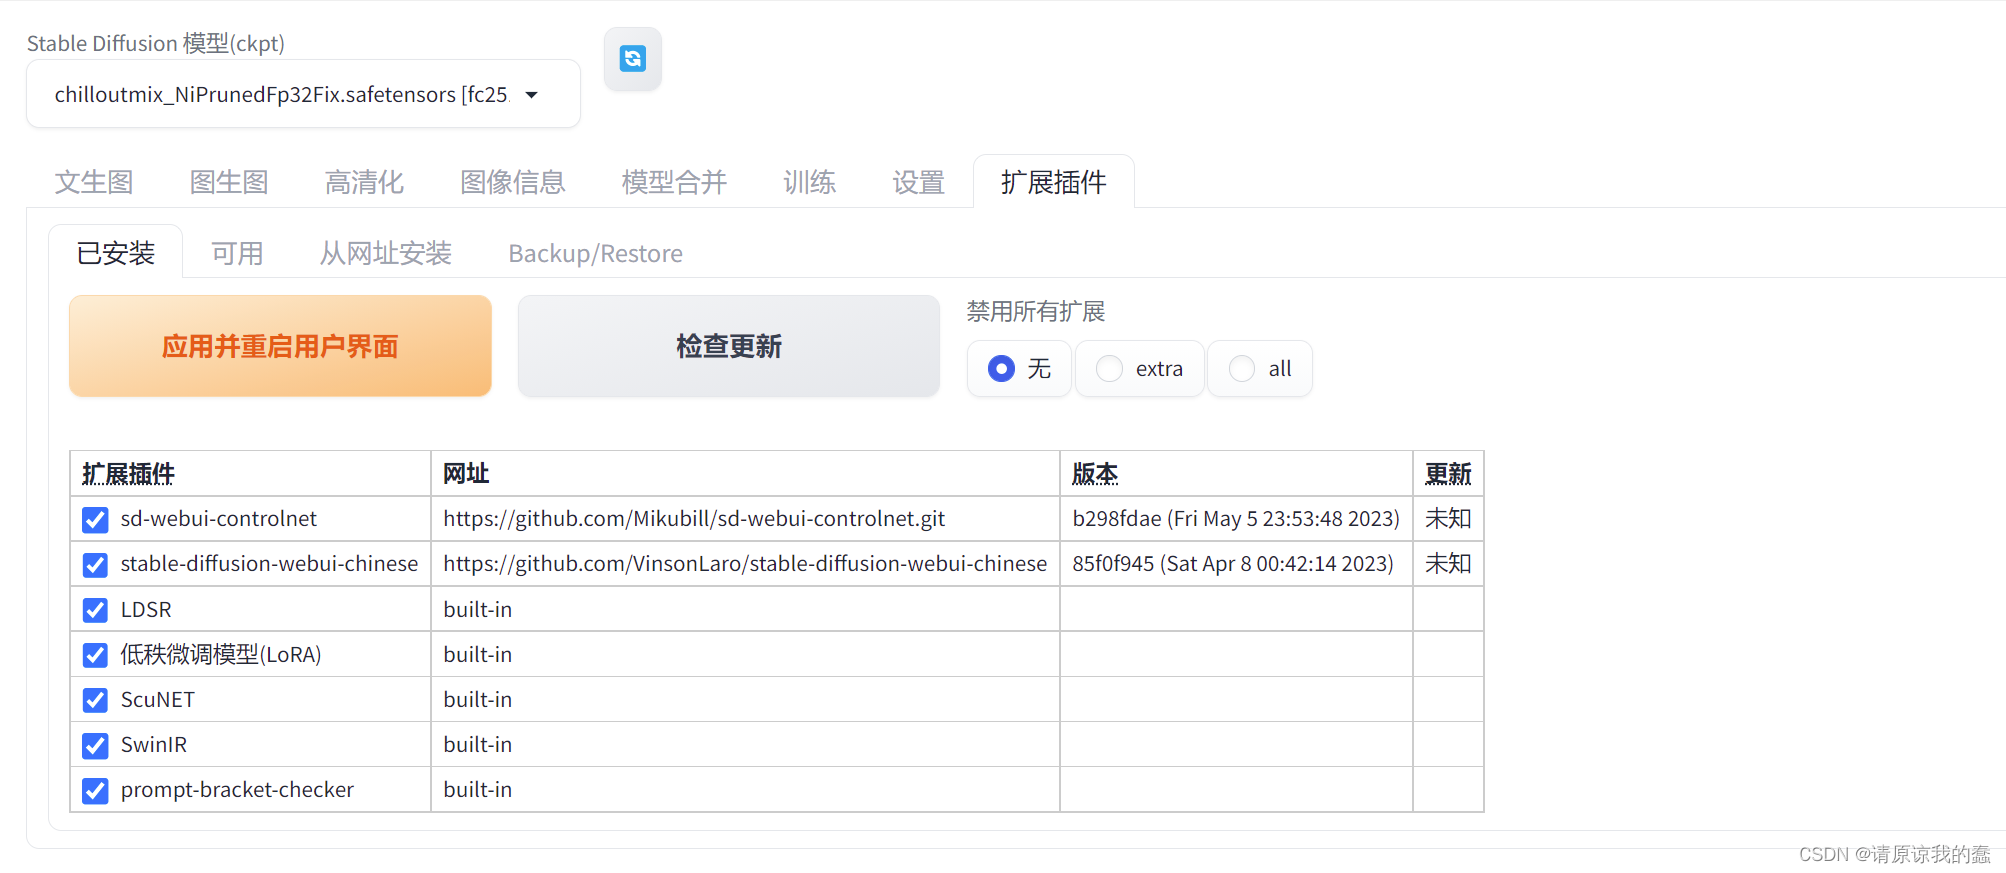Uncheck the sd-webui-controlnet extension checkbox
Image resolution: width=2006 pixels, height=873 pixels.
click(95, 520)
